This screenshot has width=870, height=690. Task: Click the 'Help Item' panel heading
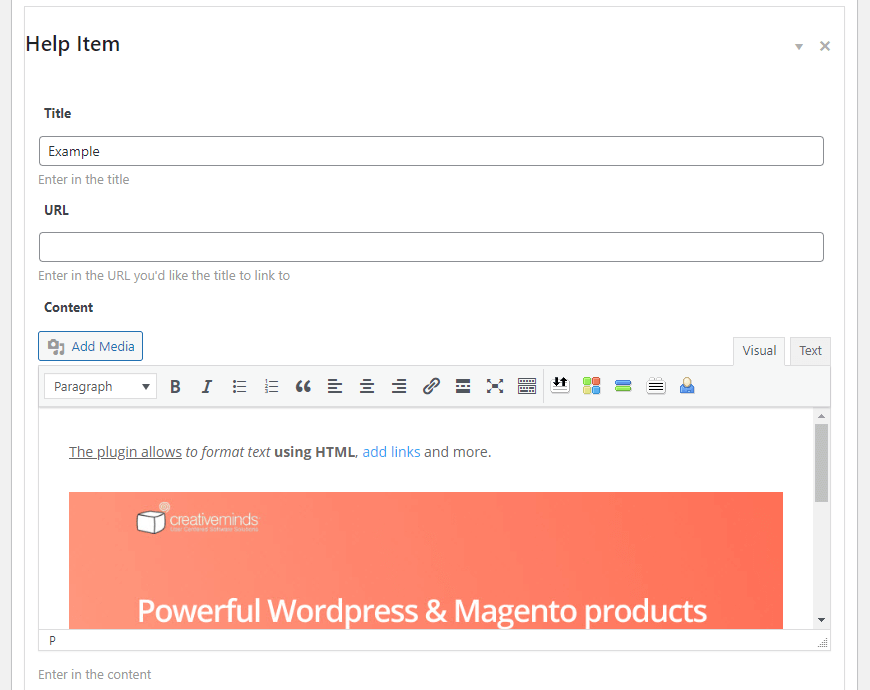pyautogui.click(x=73, y=44)
